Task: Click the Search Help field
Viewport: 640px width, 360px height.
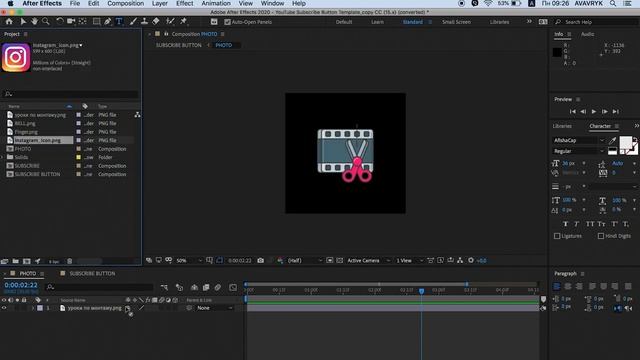Action: 597,22
